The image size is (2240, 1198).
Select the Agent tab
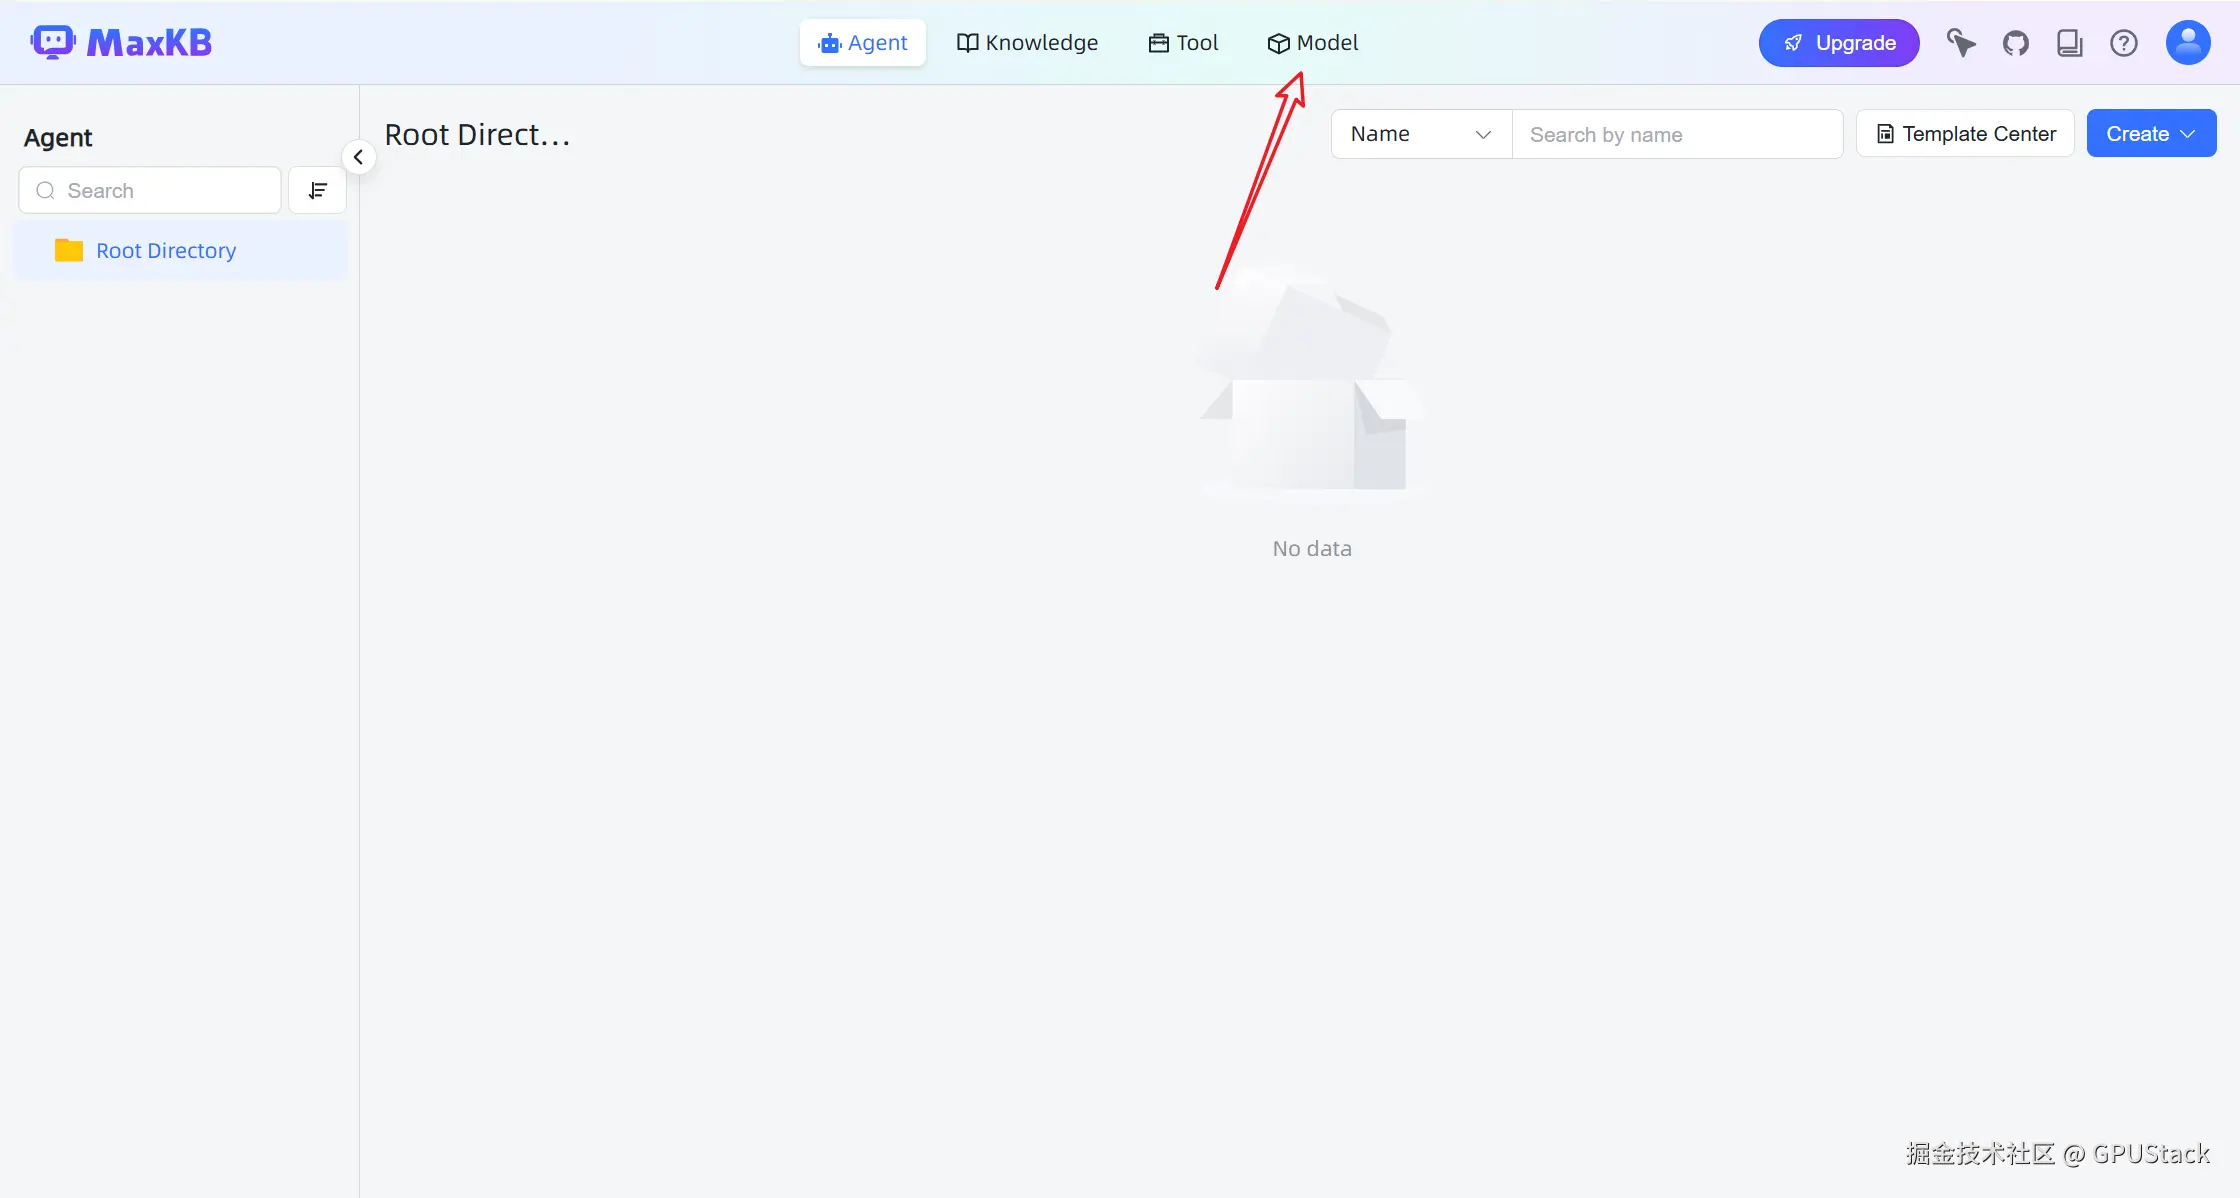point(862,43)
